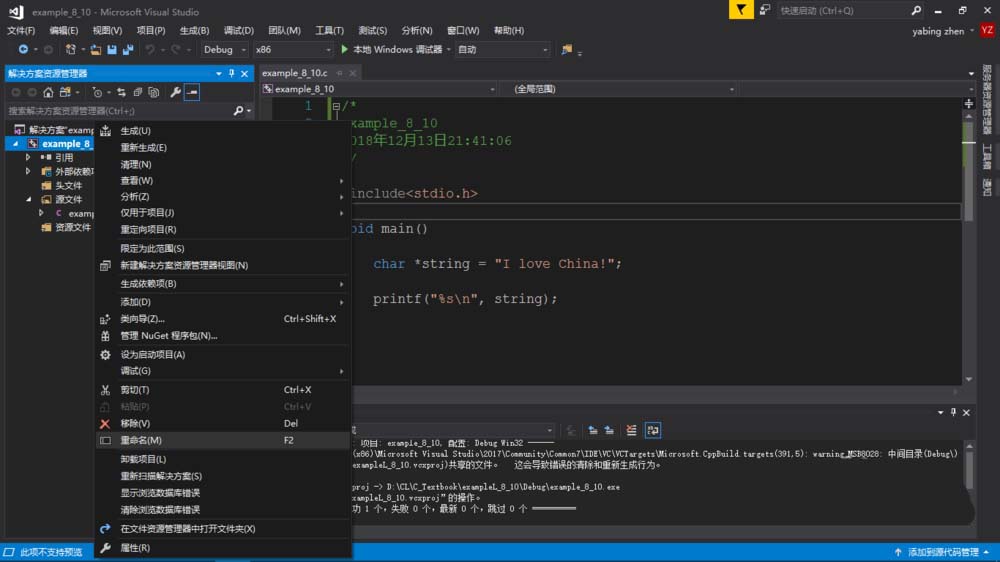This screenshot has width=1000, height=562.
Task: Toggle word wrap in the Output panel
Action: click(652, 430)
